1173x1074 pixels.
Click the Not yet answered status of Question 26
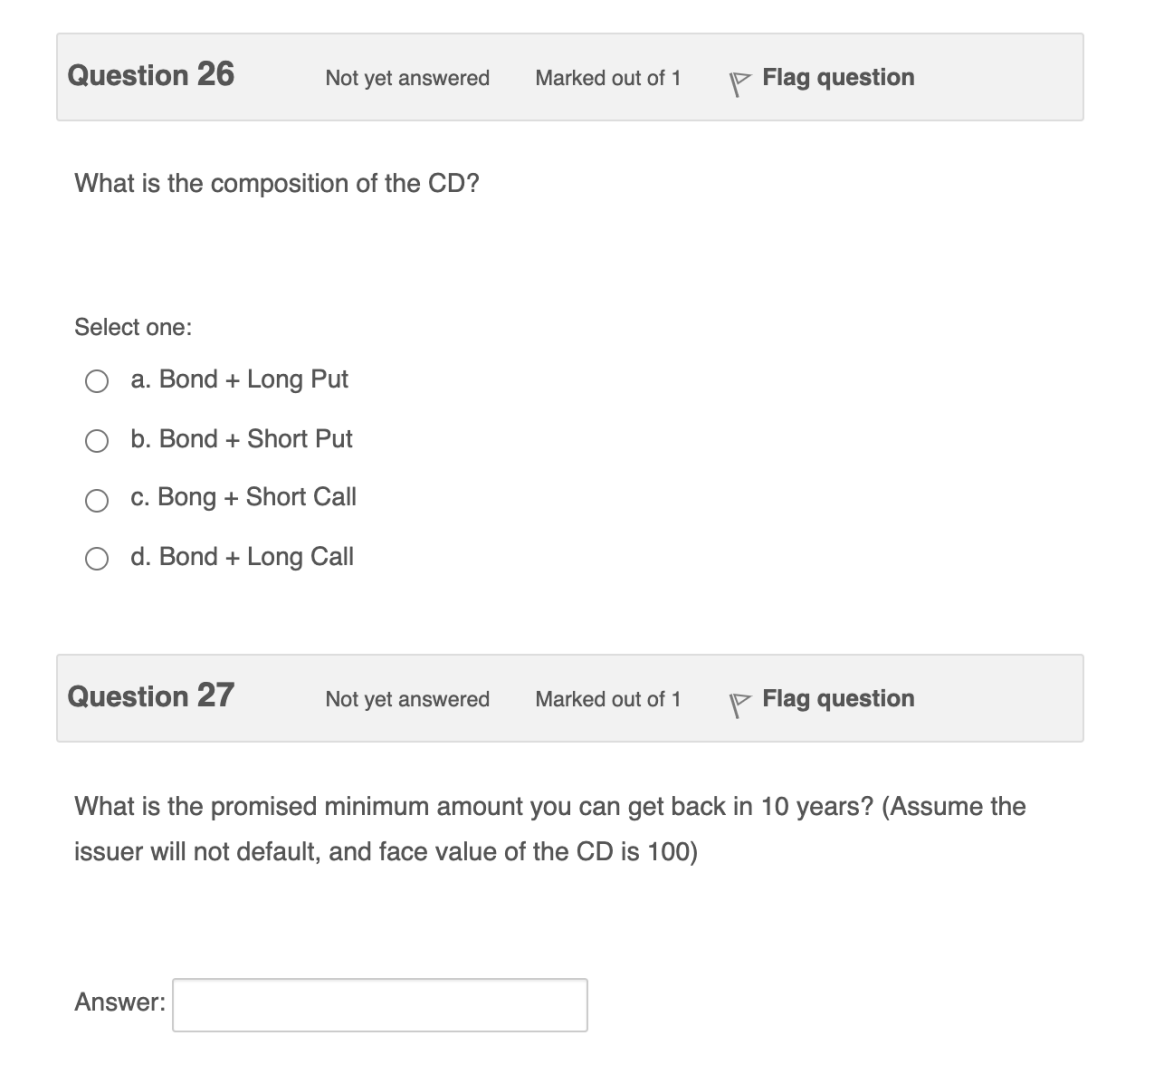pyautogui.click(x=407, y=78)
